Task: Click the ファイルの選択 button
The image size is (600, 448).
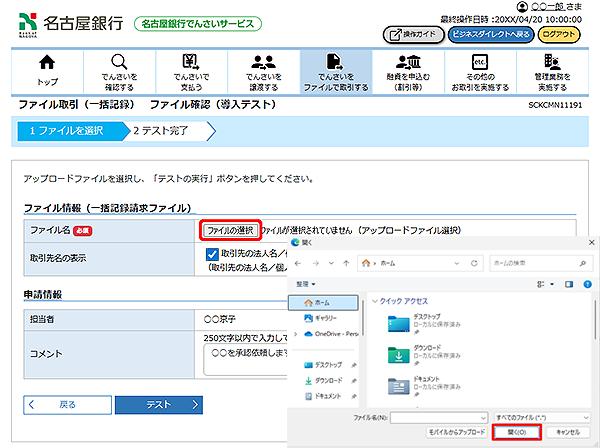Action: pos(230,229)
